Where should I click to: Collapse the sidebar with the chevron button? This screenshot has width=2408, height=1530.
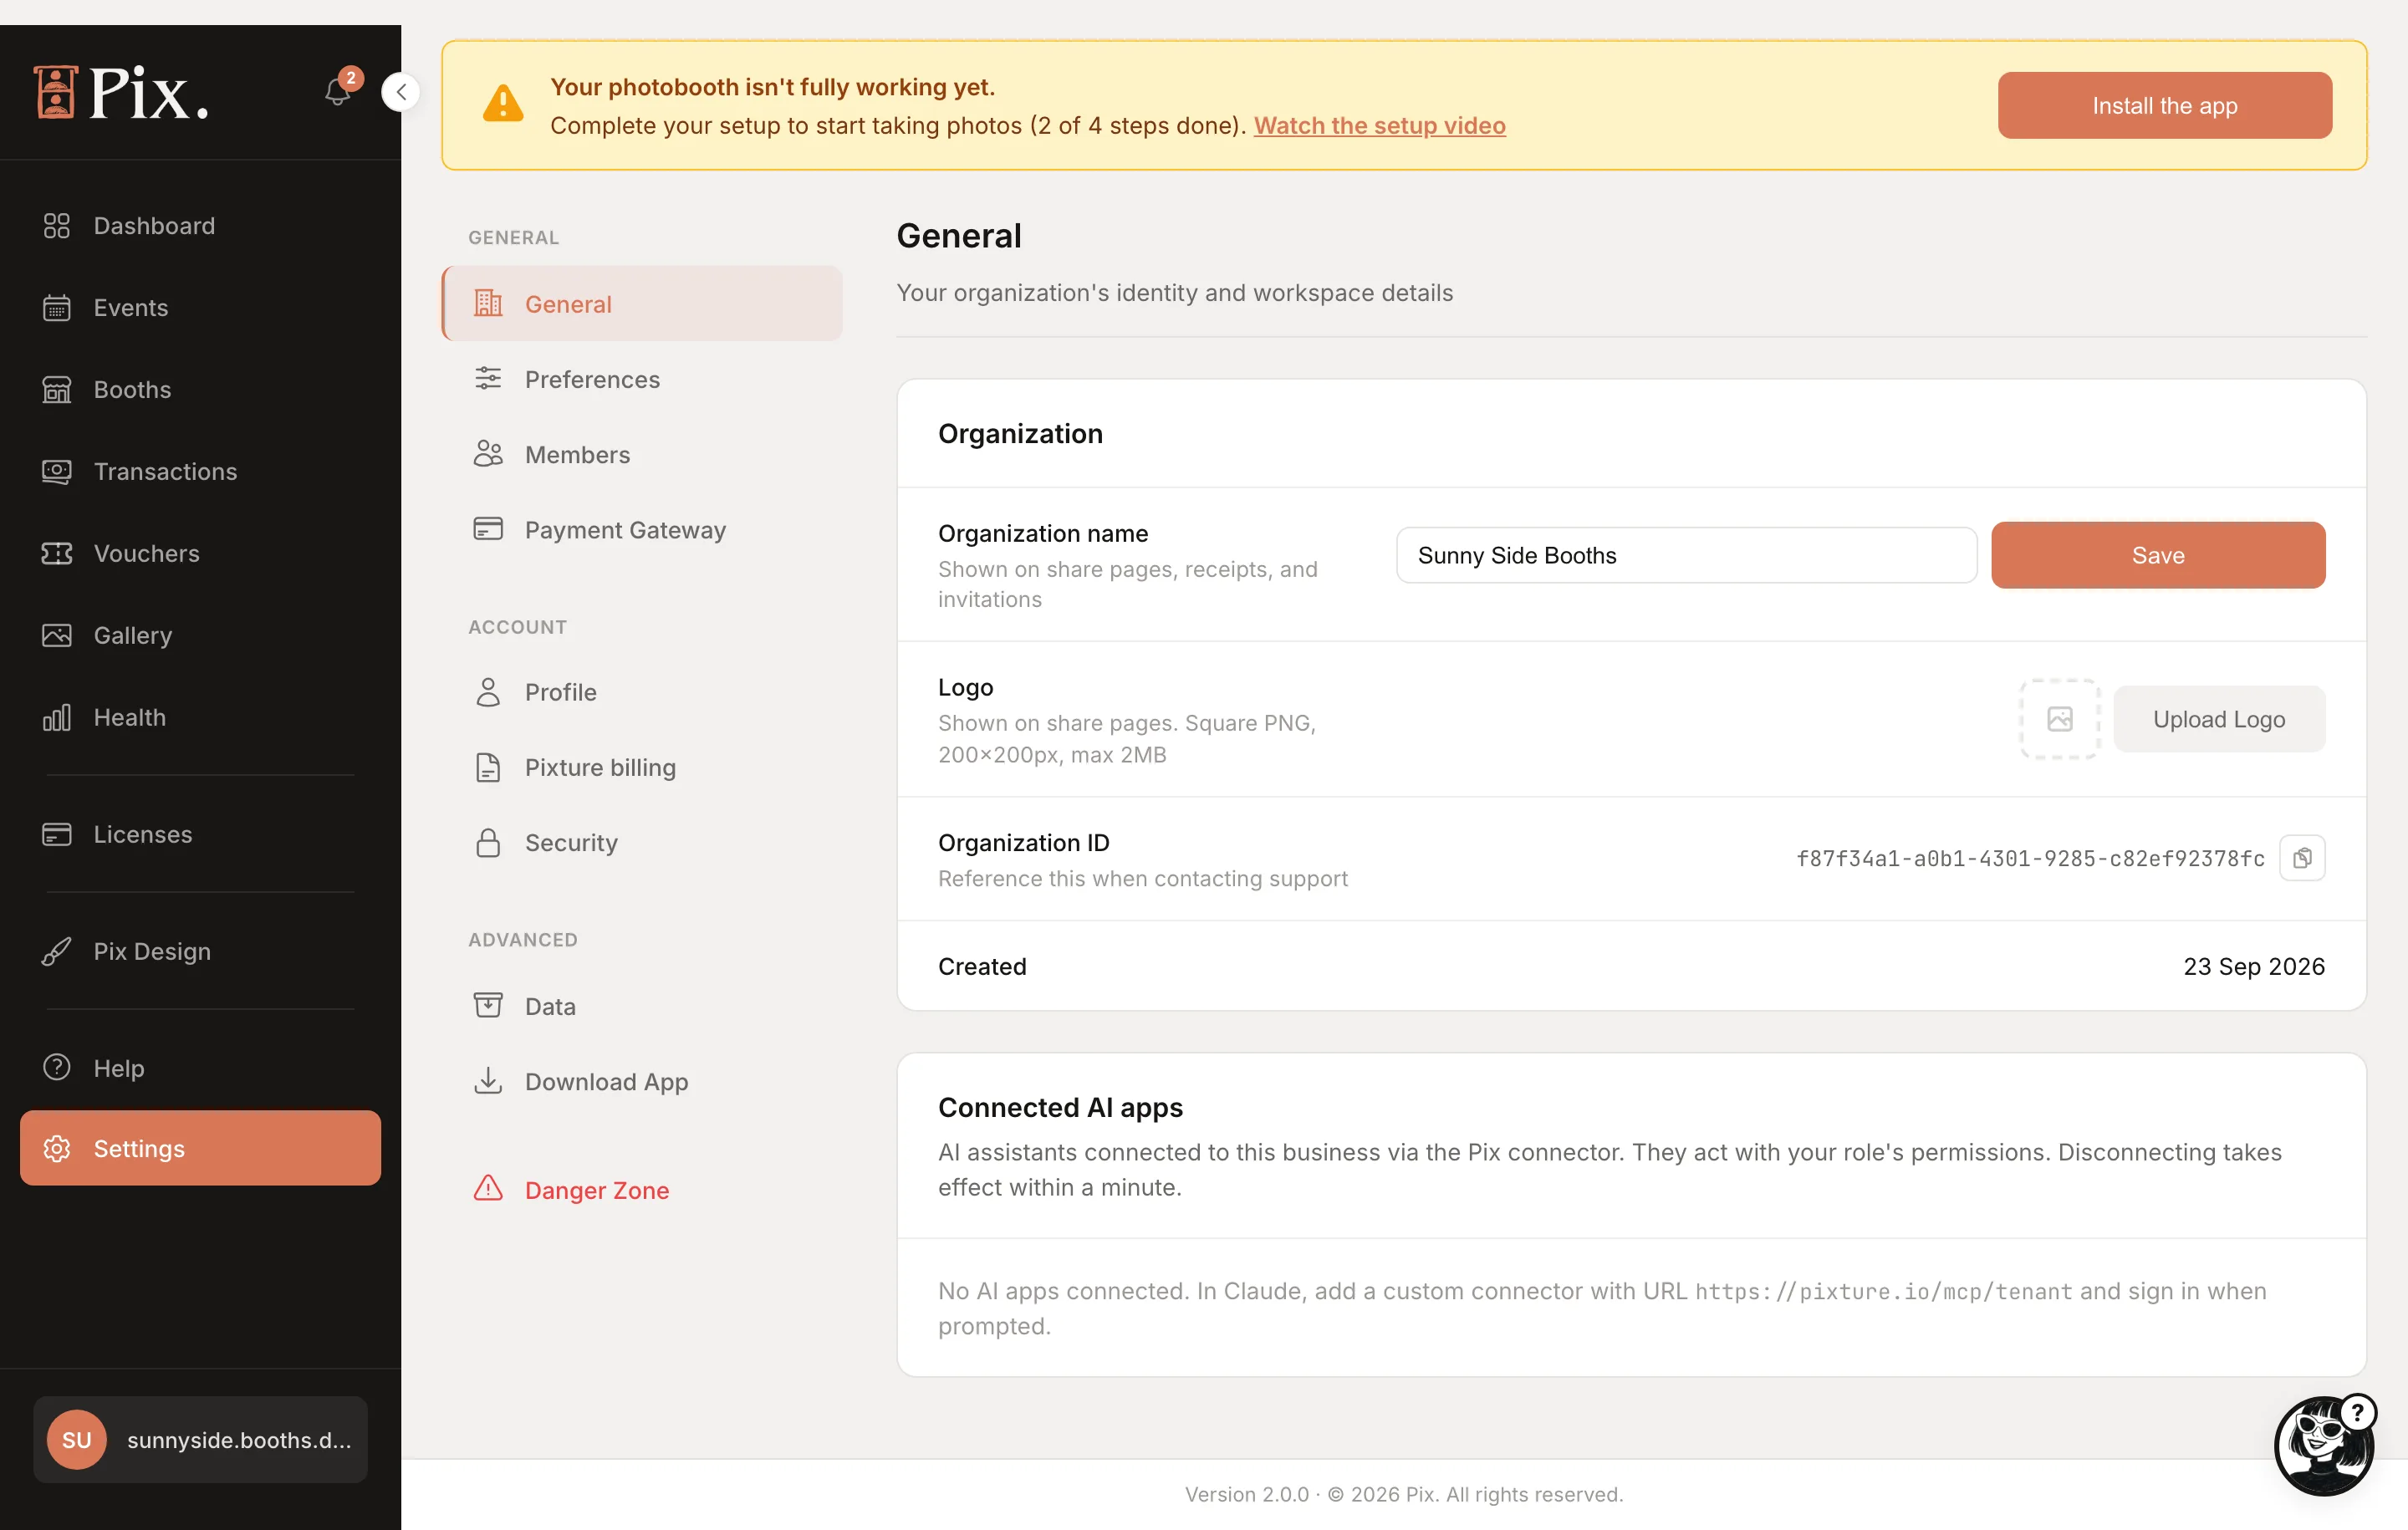(x=401, y=92)
